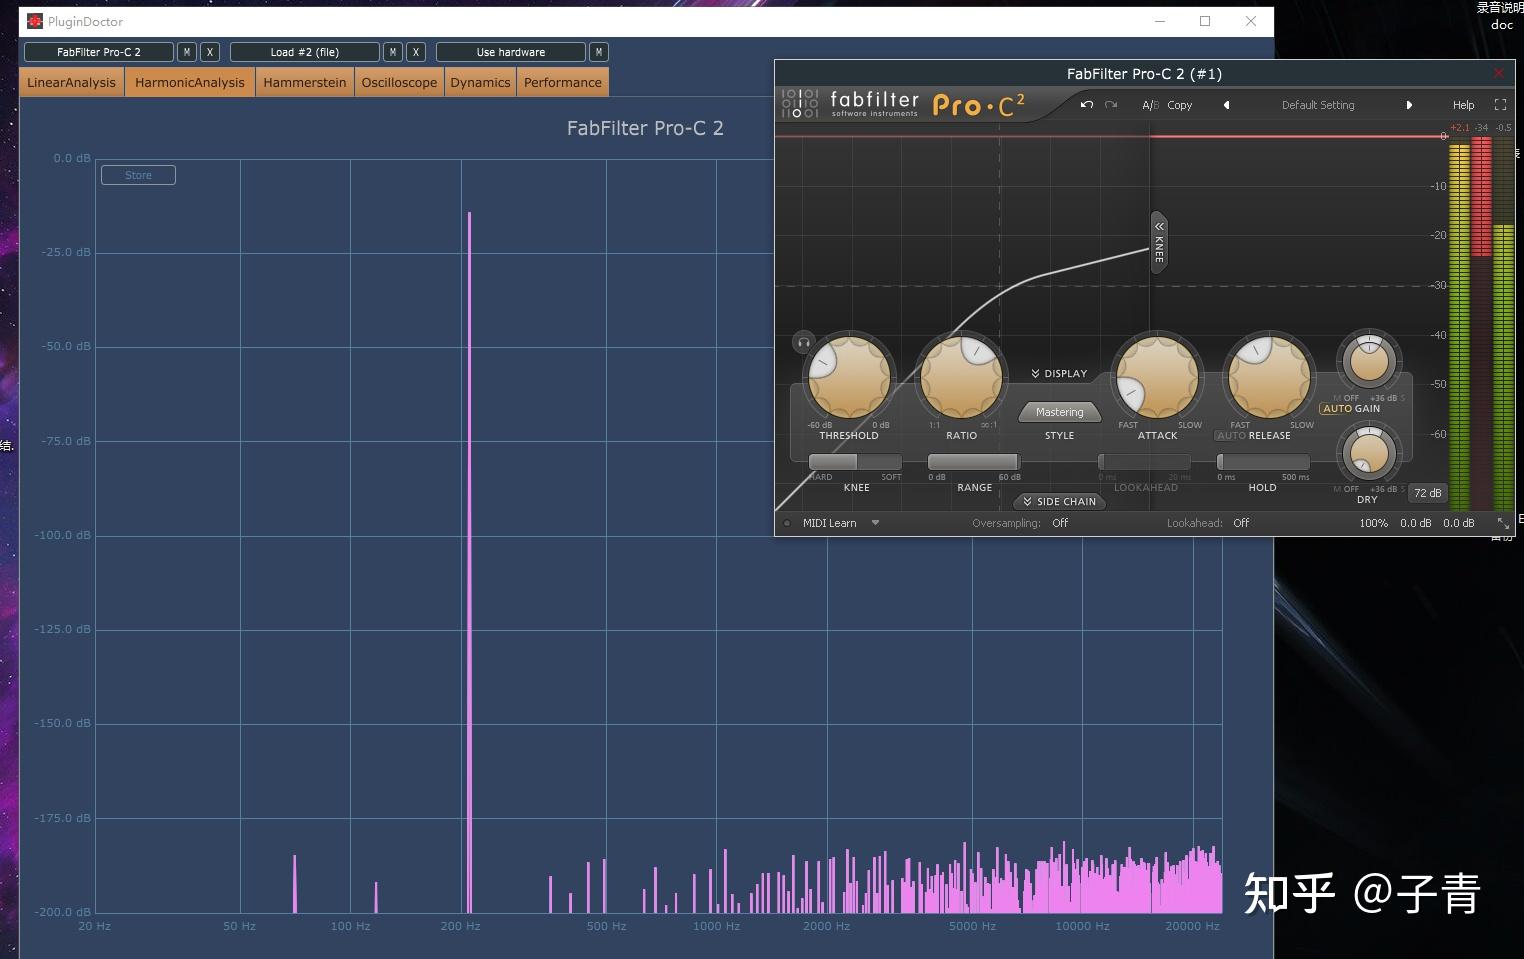Enter full screen mode in Pro-C 2
1524x959 pixels.
1500,105
